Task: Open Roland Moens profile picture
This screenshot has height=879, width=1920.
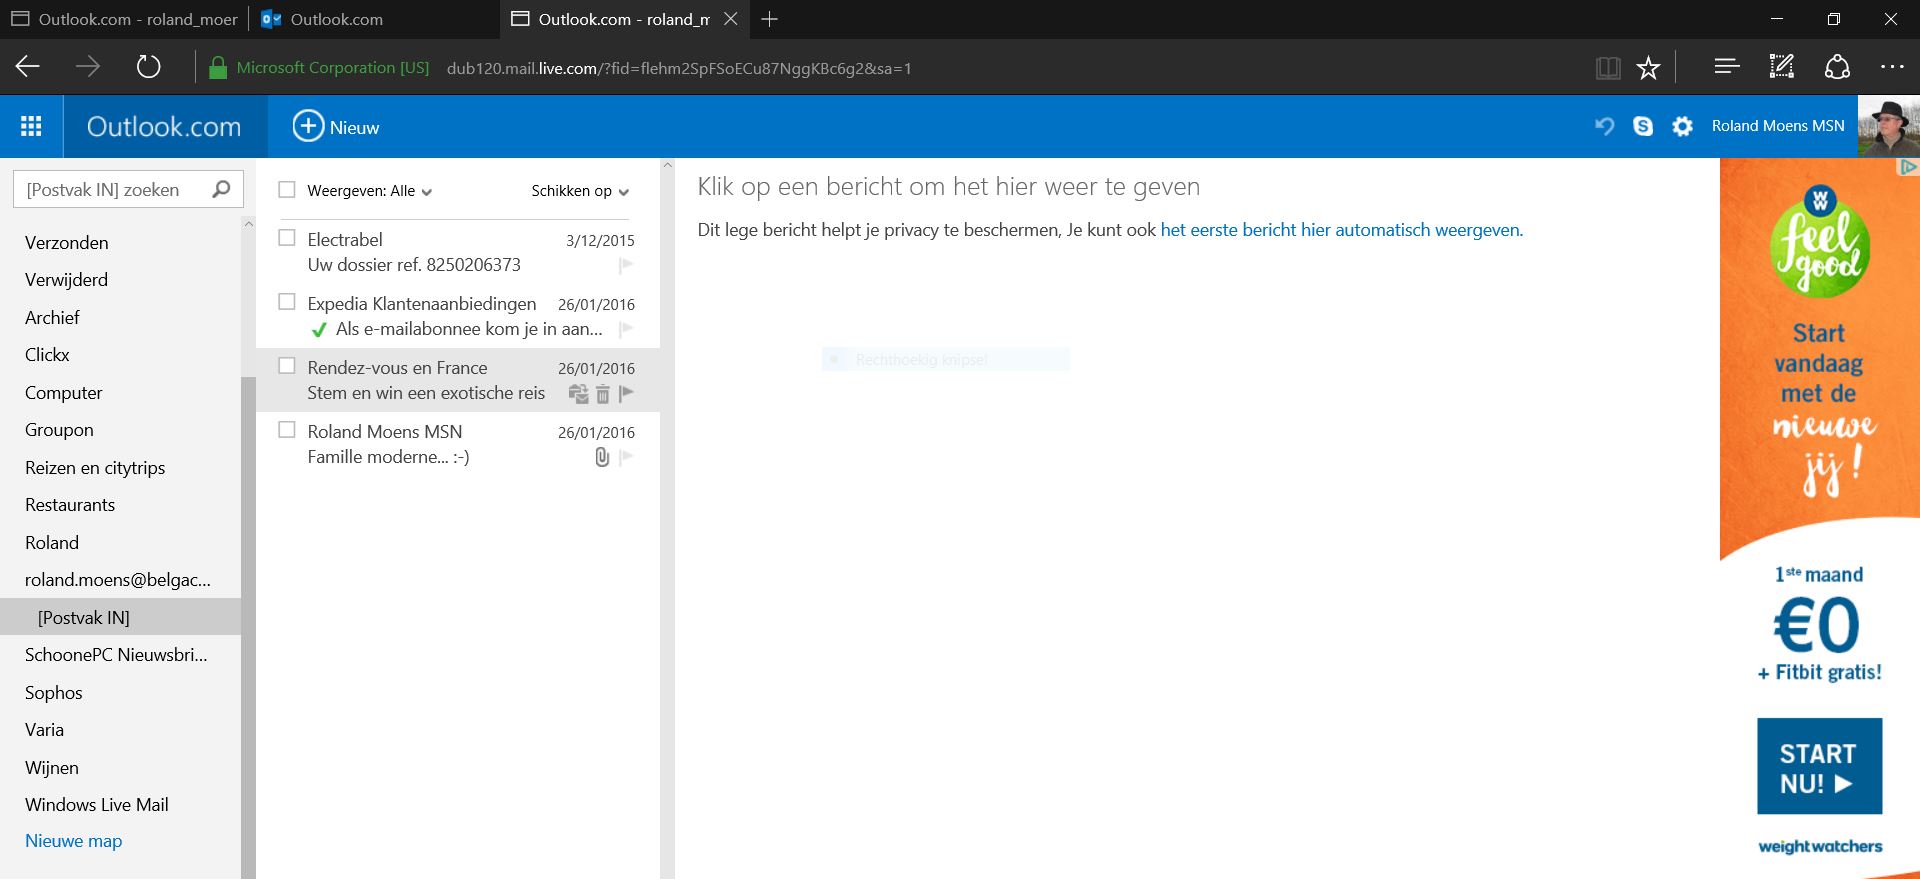Action: click(1888, 126)
